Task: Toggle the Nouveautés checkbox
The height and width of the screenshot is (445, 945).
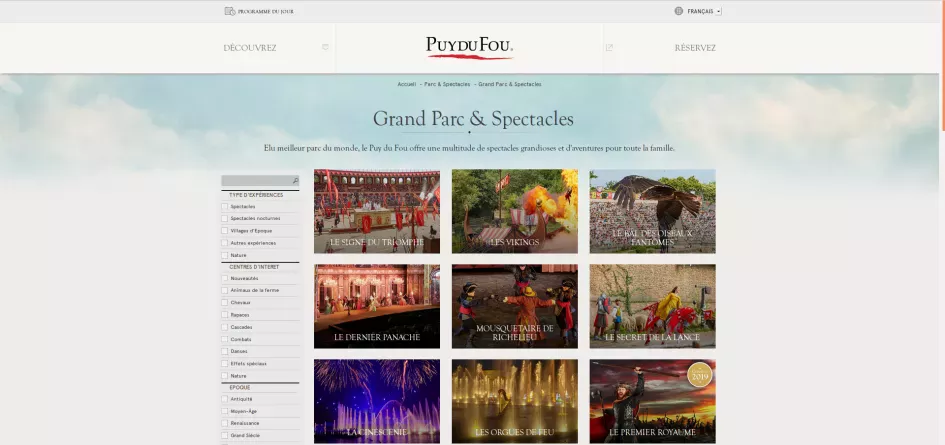Action: pos(225,278)
